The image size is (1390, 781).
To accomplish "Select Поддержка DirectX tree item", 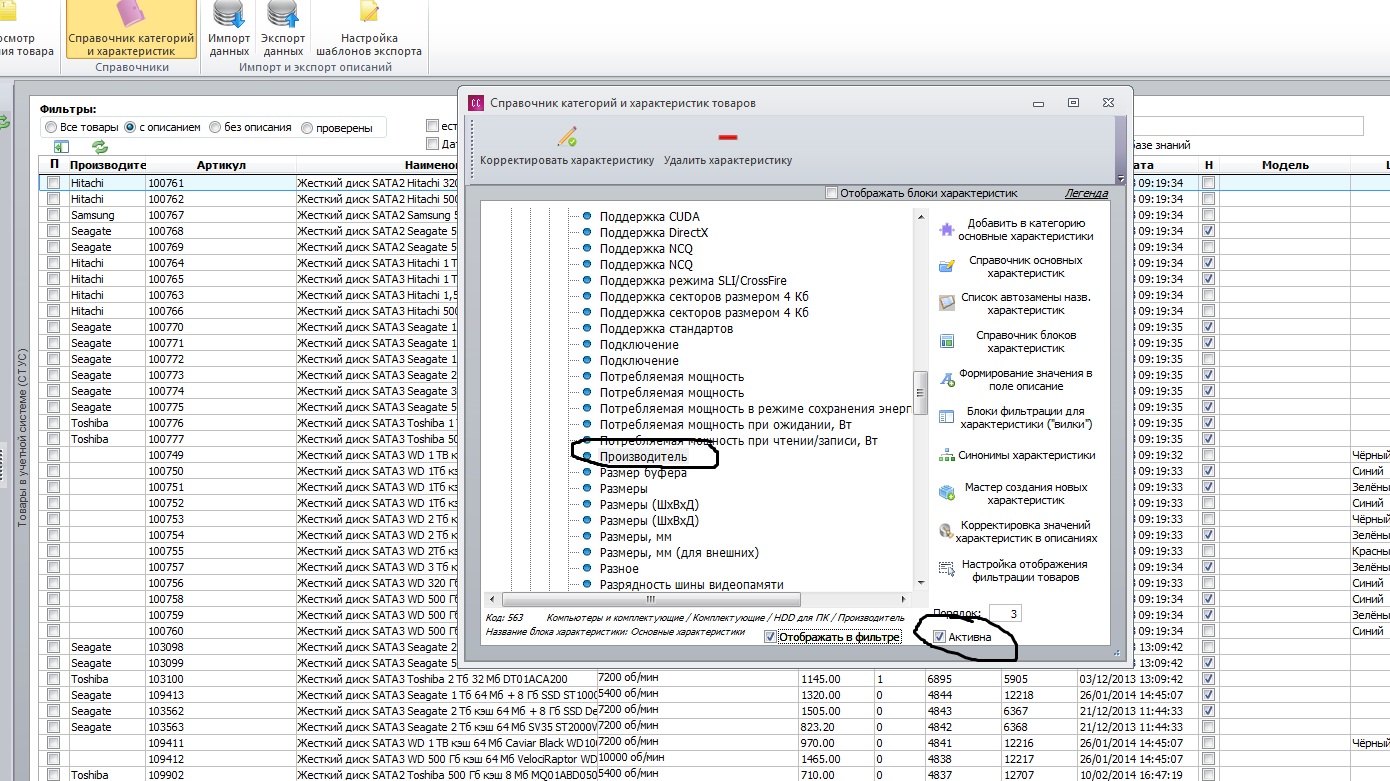I will click(654, 233).
